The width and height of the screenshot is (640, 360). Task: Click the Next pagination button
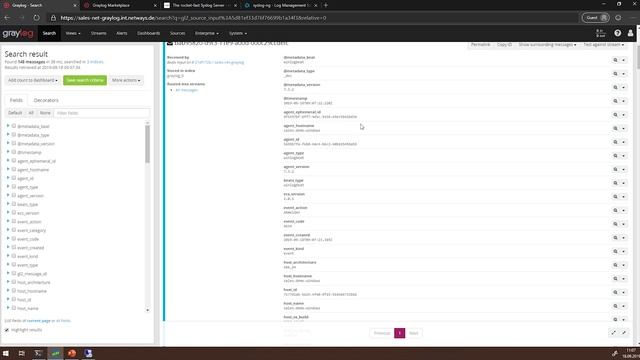pyautogui.click(x=413, y=333)
